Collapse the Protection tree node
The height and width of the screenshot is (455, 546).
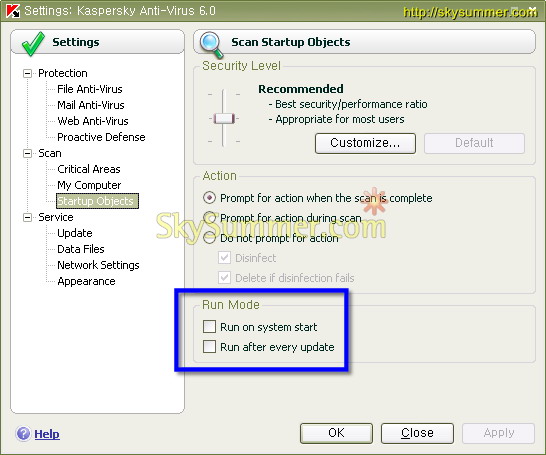tap(27, 73)
